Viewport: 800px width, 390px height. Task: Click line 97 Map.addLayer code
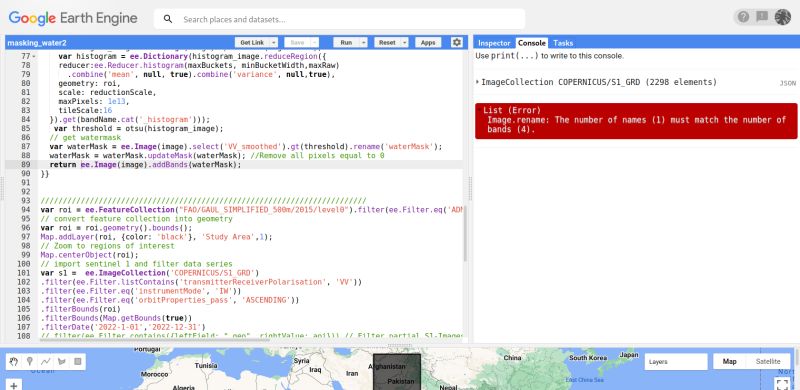(156, 237)
